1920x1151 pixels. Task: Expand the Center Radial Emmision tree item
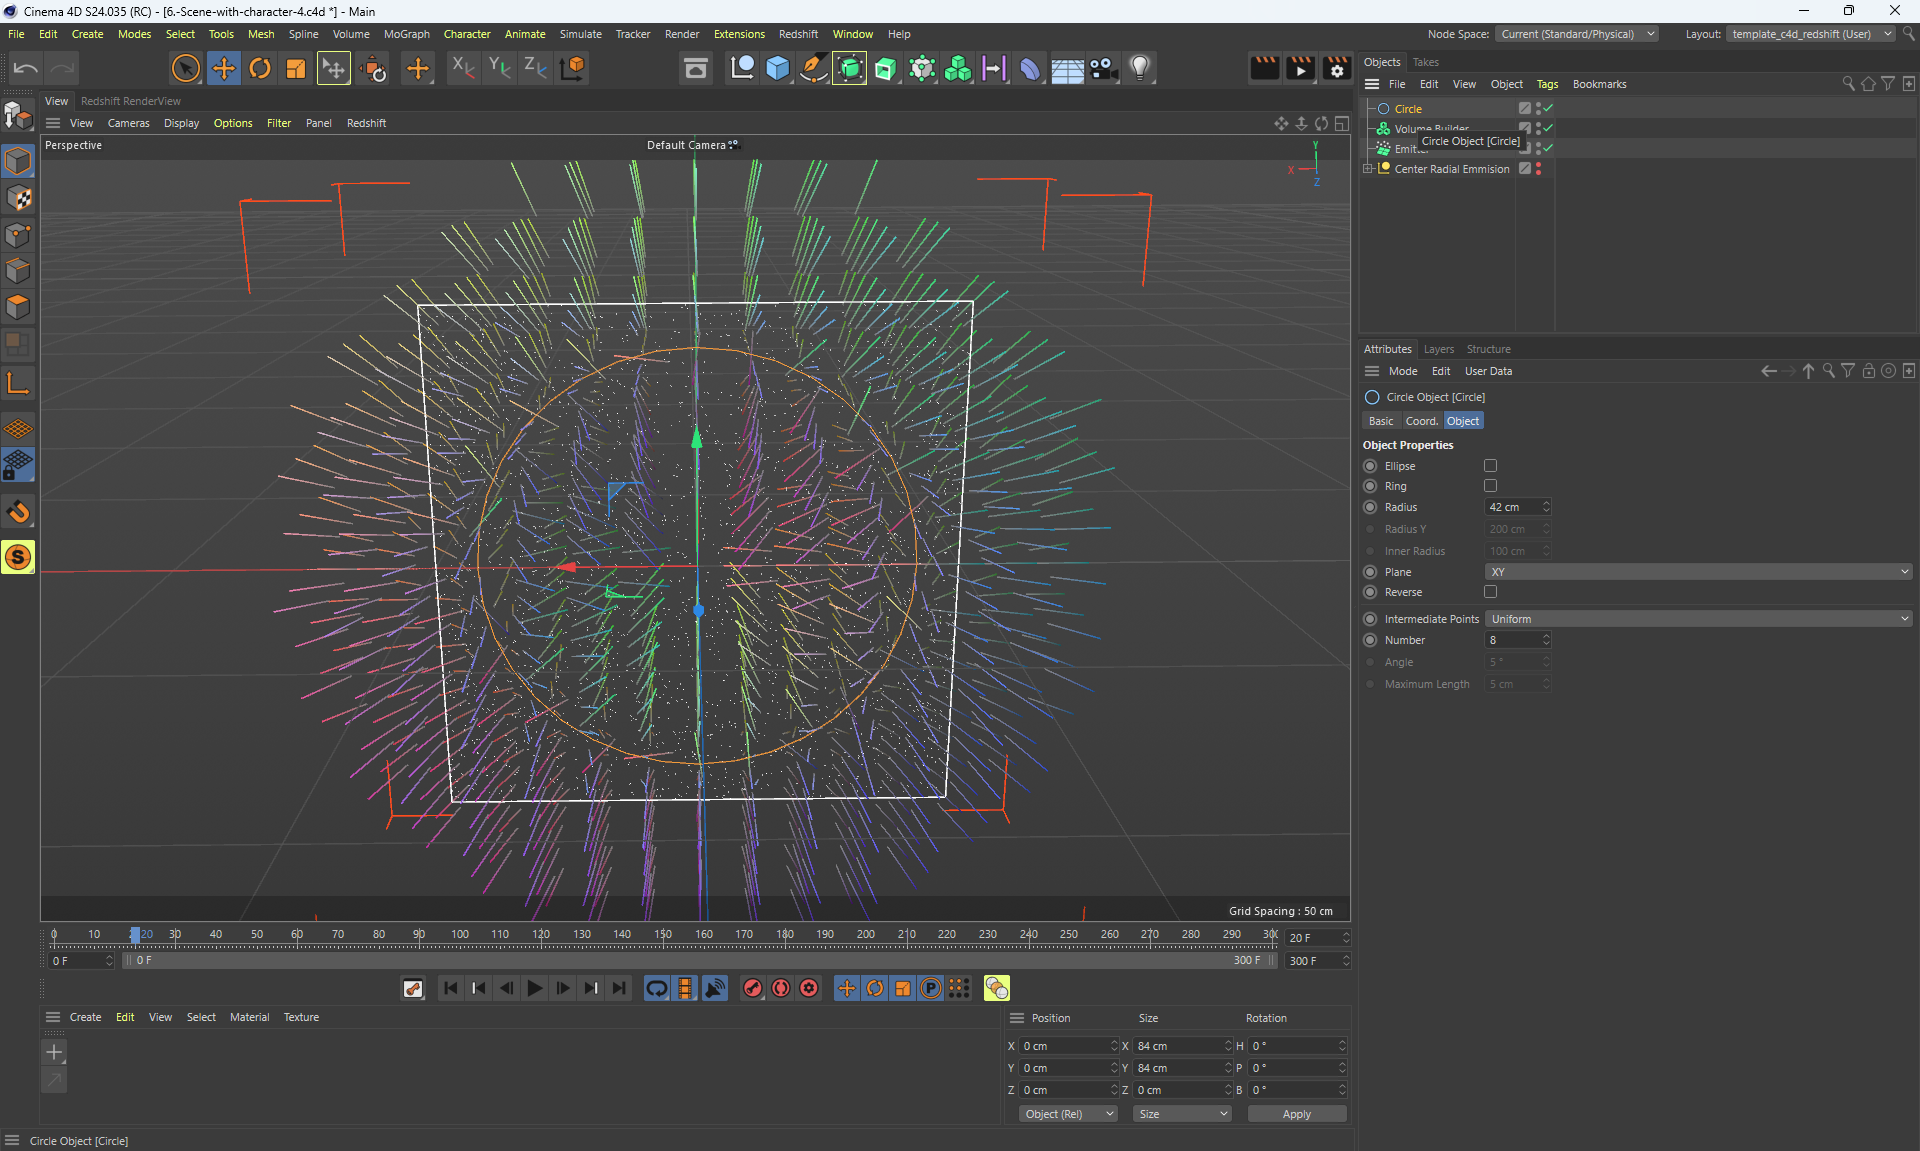(x=1368, y=169)
